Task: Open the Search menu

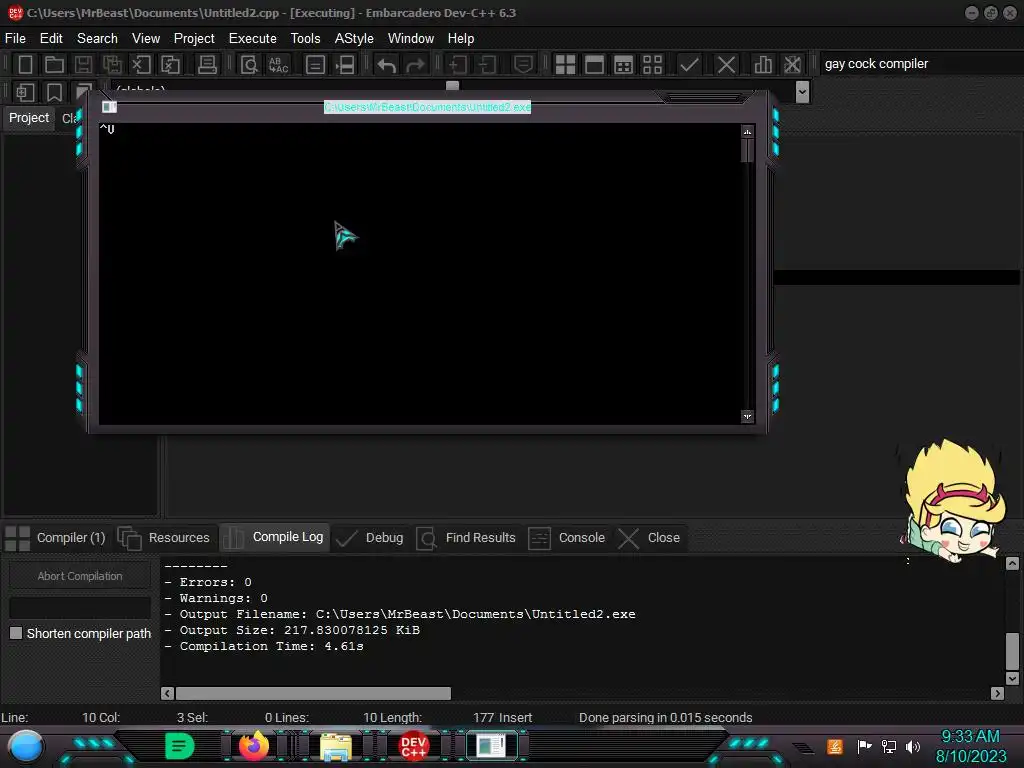Action: coord(97,39)
